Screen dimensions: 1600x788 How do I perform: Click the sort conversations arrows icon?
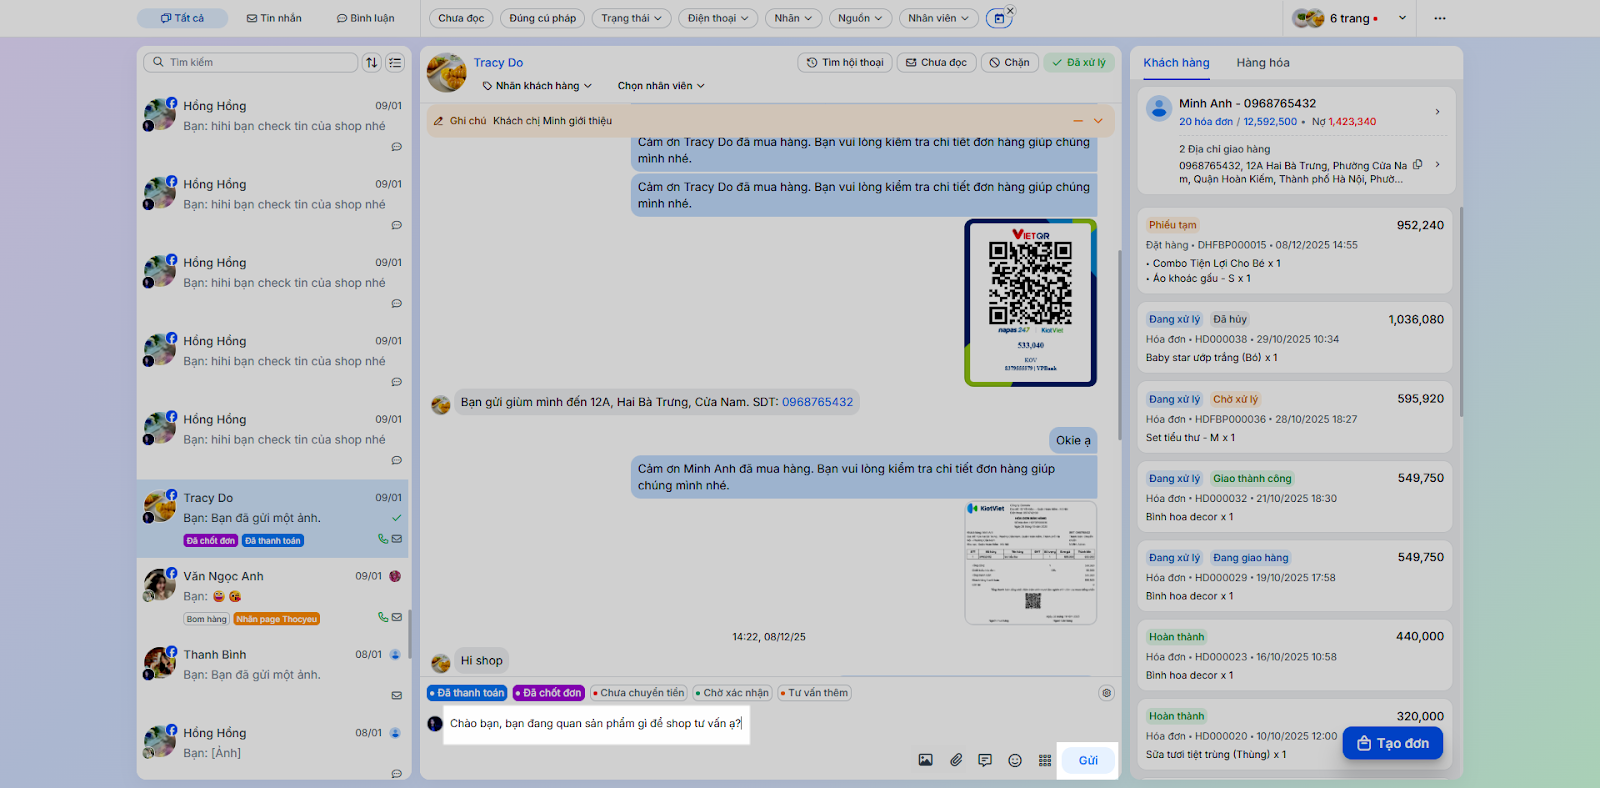372,62
